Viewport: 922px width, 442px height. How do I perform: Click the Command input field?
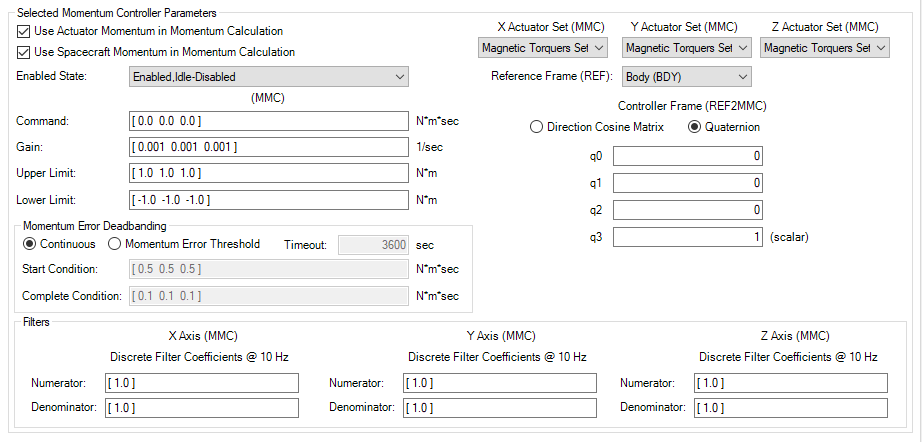[268, 121]
